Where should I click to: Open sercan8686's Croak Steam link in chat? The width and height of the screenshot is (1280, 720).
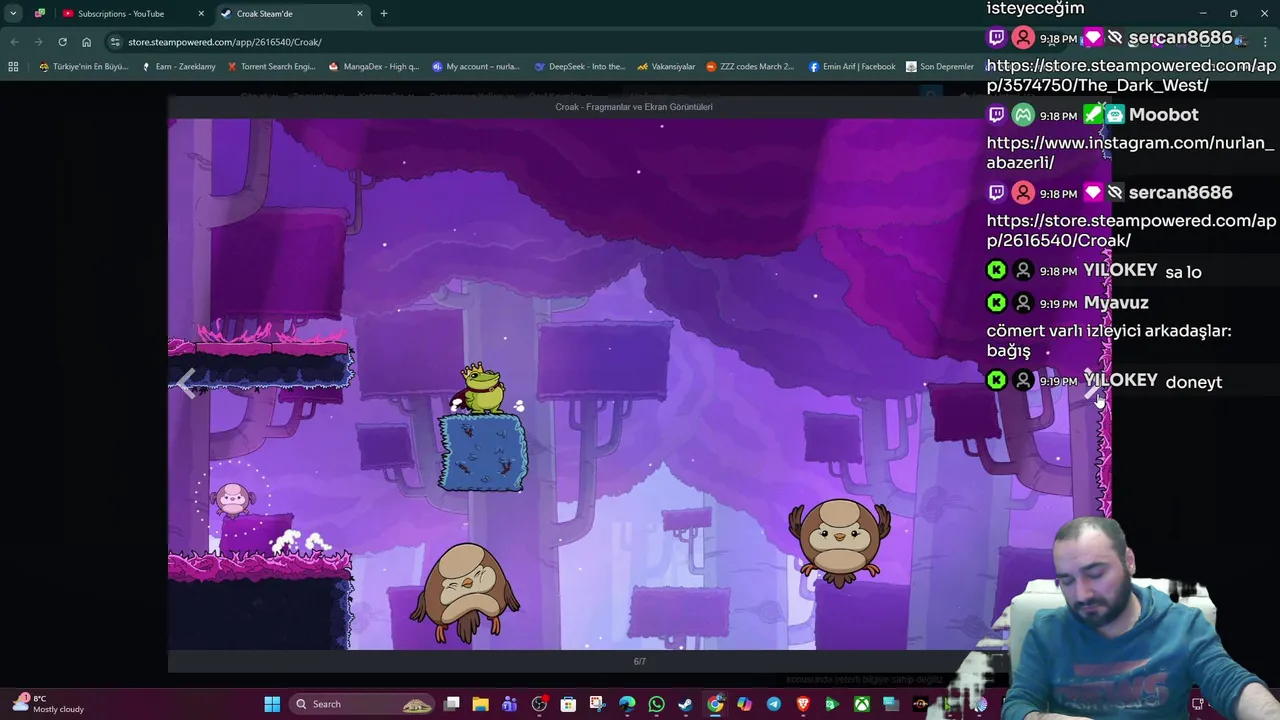(x=1131, y=231)
